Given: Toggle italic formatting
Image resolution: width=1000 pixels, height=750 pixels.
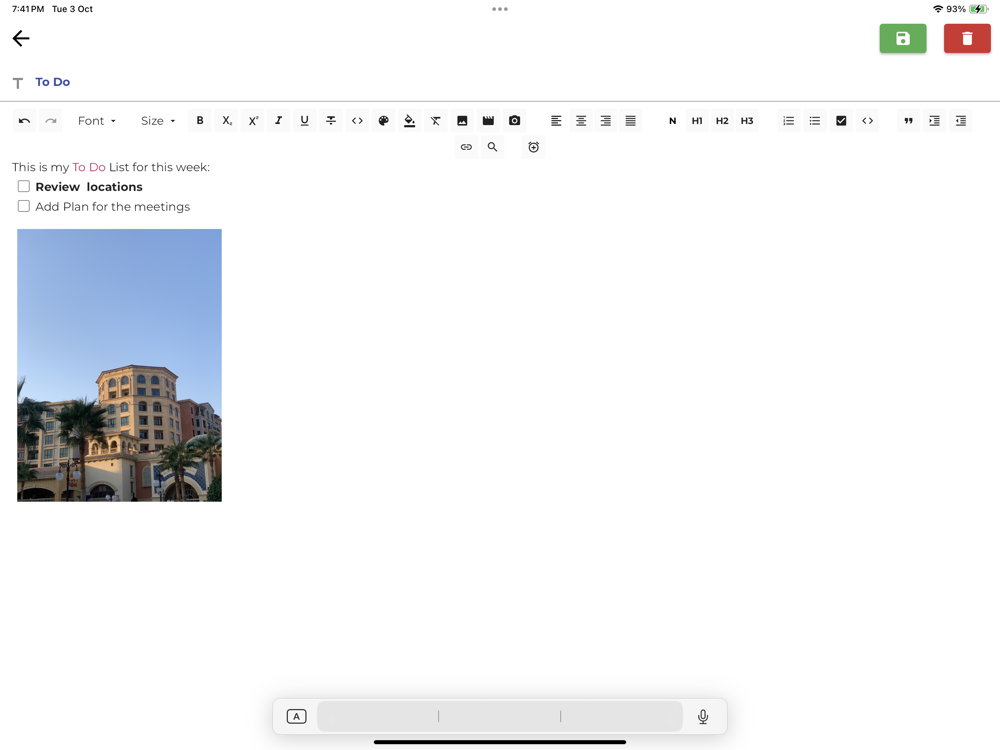Looking at the screenshot, I should pyautogui.click(x=279, y=121).
